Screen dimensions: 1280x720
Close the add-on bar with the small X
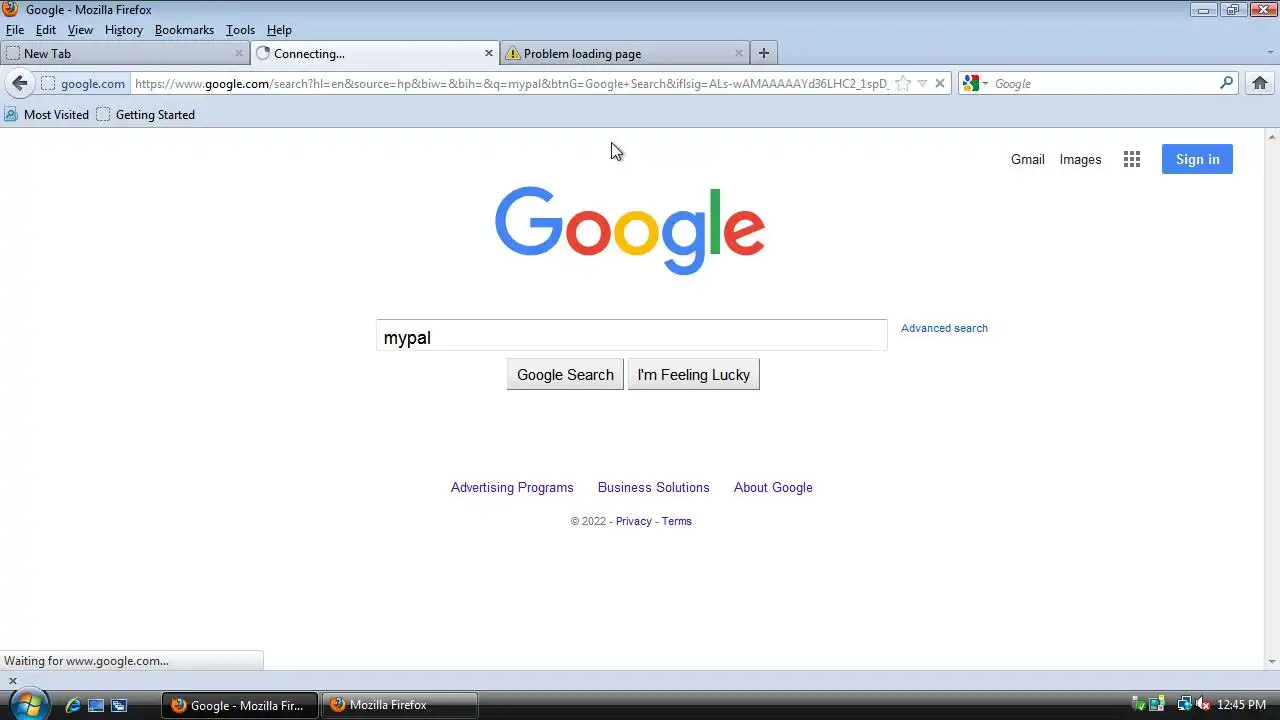click(x=12, y=681)
